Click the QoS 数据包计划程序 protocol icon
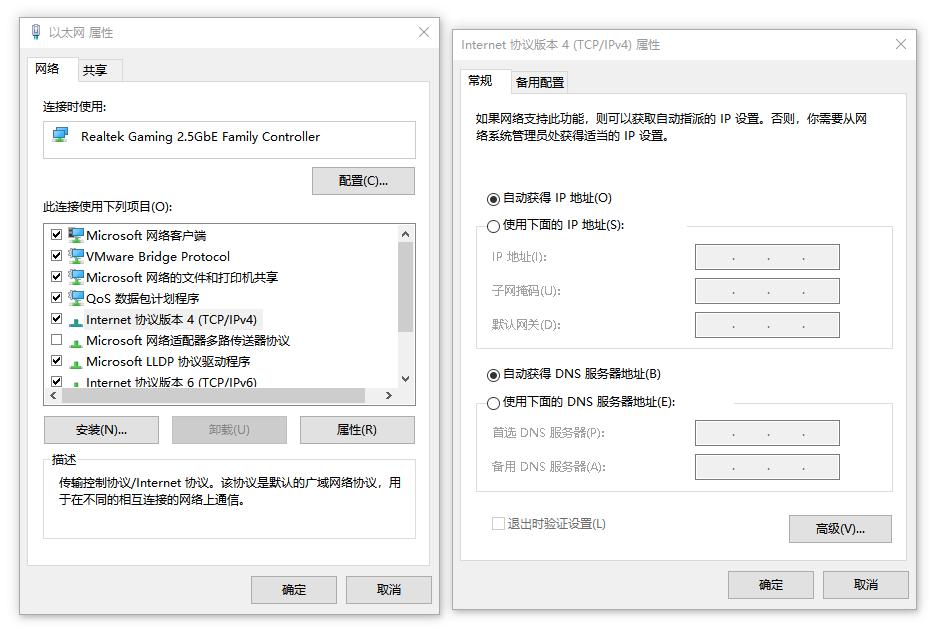942x636 pixels. click(x=74, y=298)
